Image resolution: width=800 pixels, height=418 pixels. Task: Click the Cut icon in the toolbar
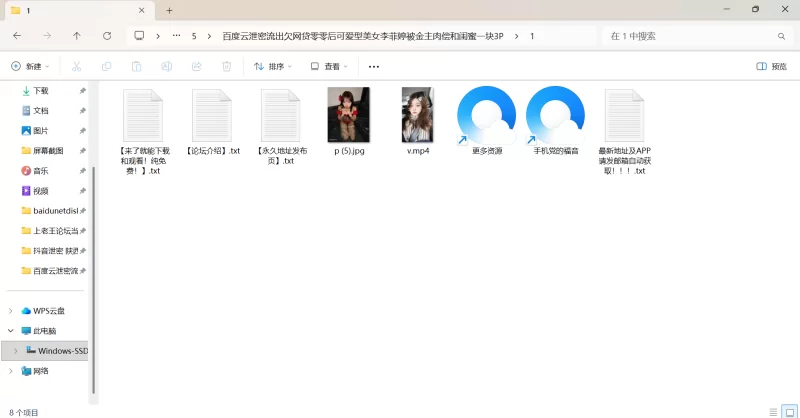(x=76, y=67)
